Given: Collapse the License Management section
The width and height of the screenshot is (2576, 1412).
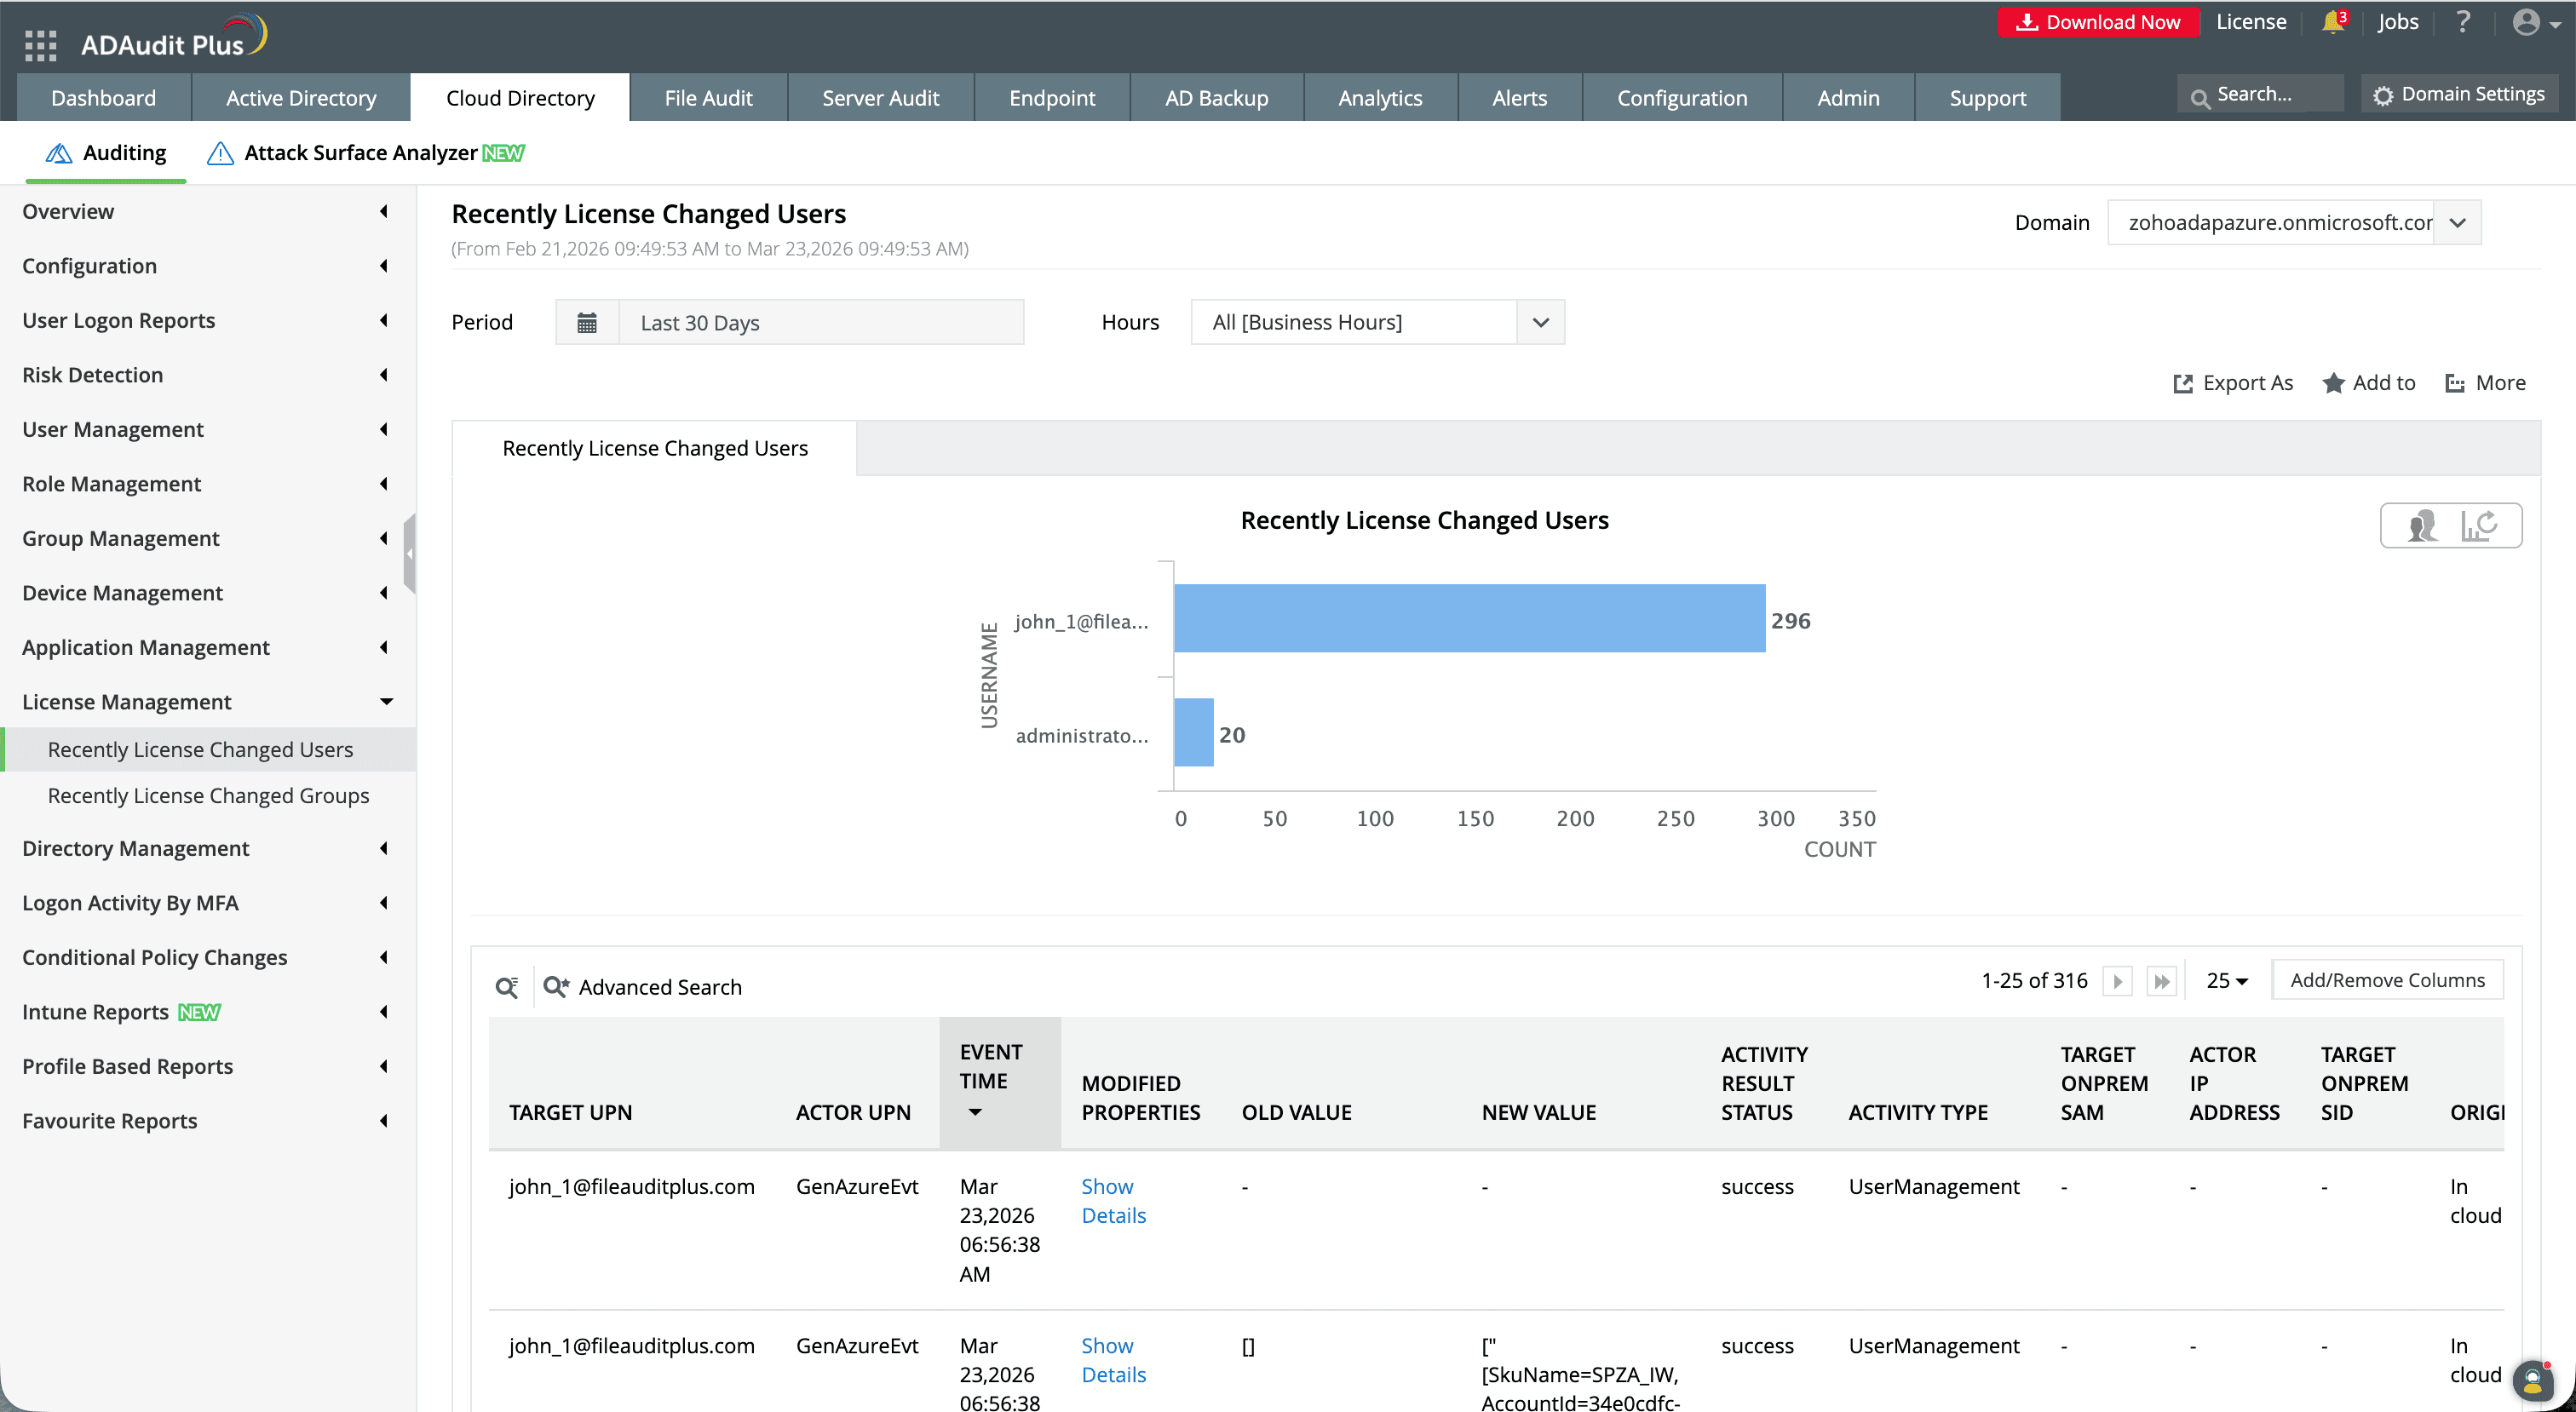Looking at the screenshot, I should [387, 701].
